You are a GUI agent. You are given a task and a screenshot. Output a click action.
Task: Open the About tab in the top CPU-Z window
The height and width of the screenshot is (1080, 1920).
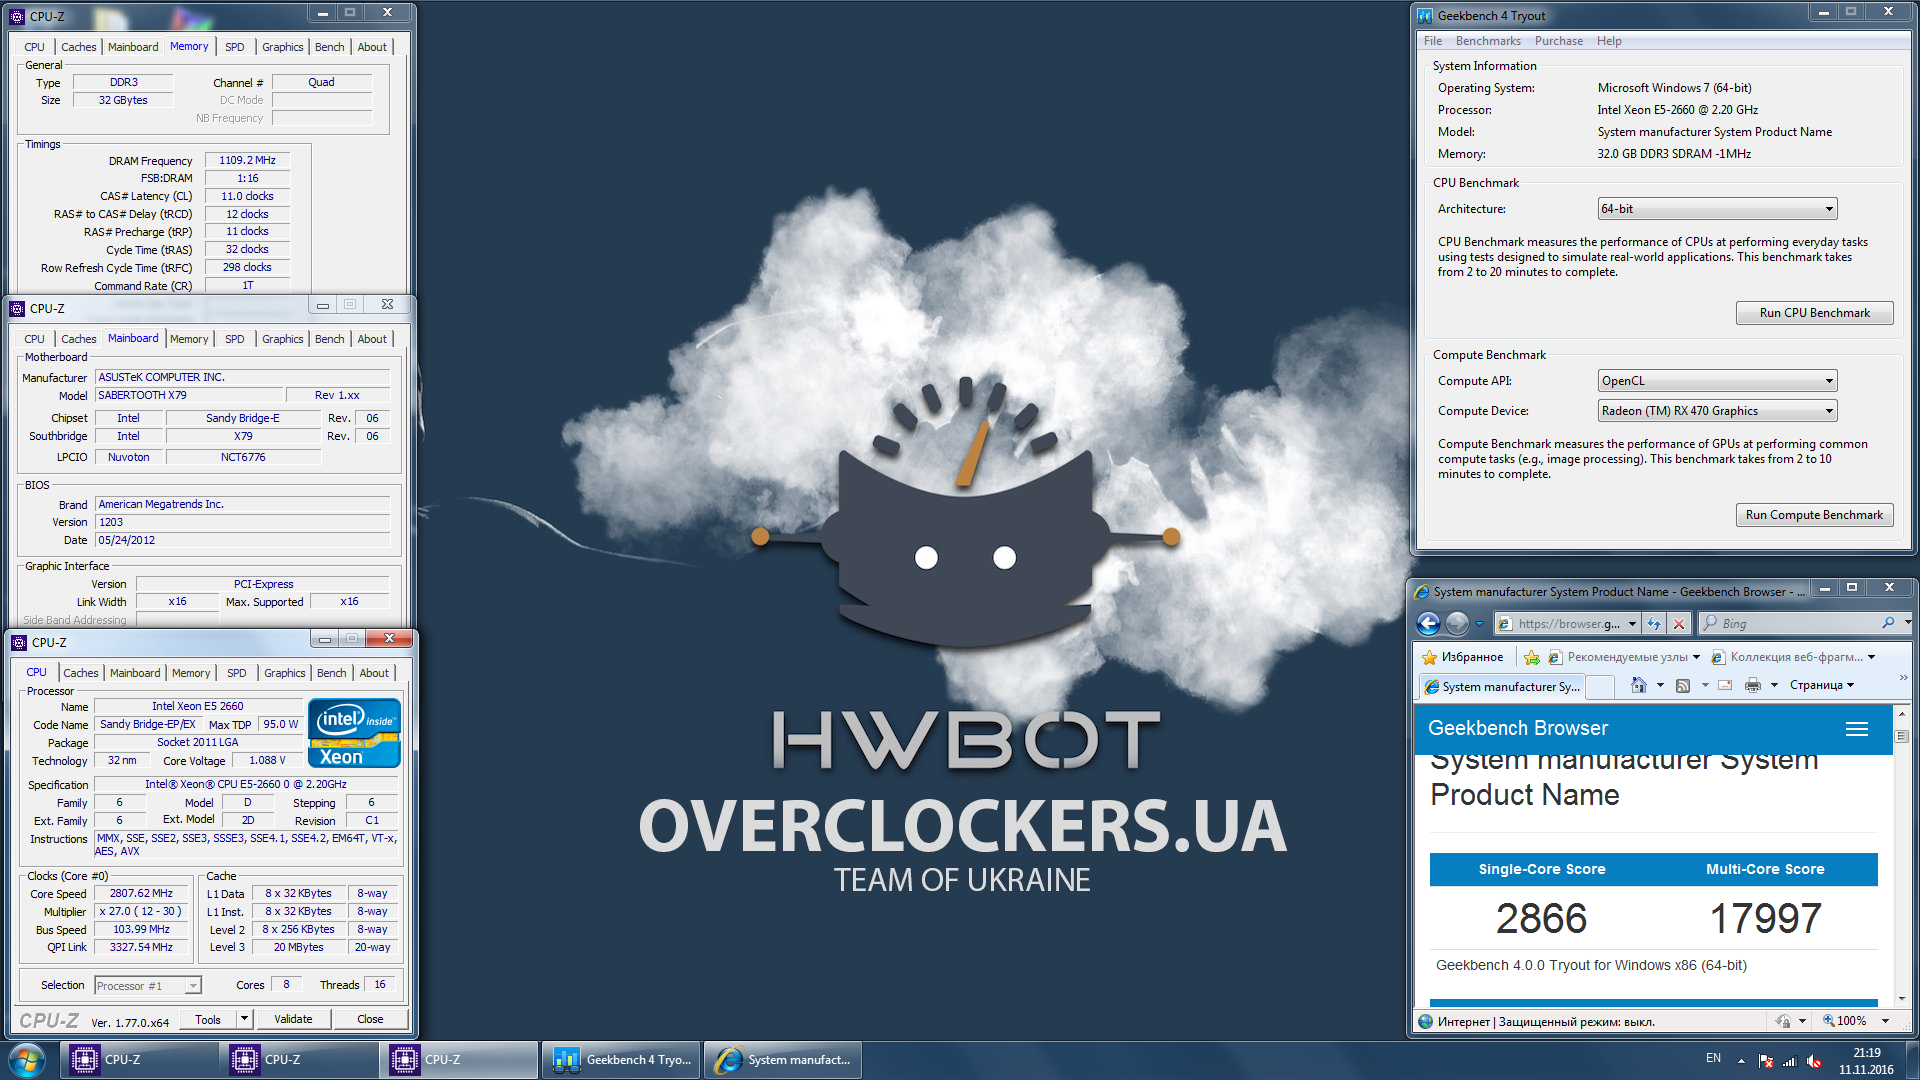pyautogui.click(x=372, y=47)
